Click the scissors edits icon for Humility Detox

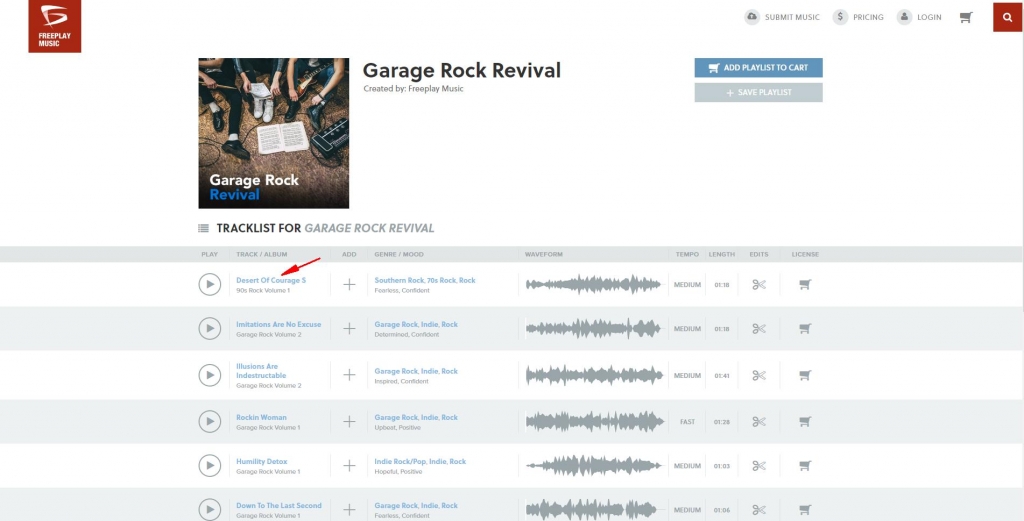click(x=759, y=466)
